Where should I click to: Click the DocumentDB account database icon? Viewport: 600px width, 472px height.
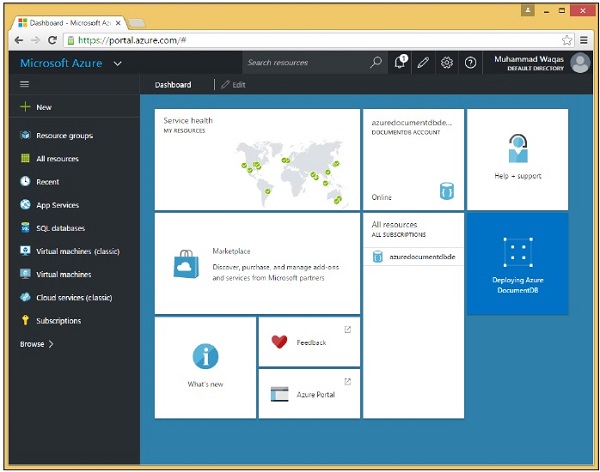click(447, 191)
